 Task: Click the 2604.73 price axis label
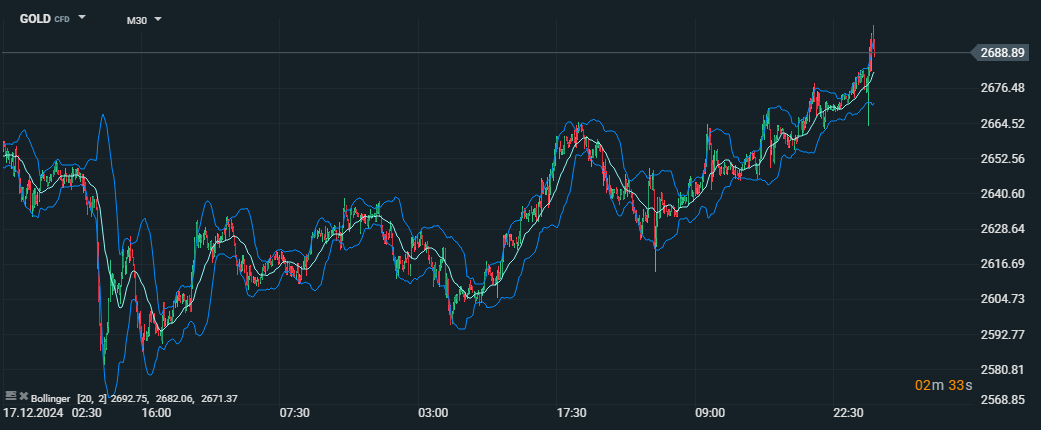pyautogui.click(x=1004, y=299)
